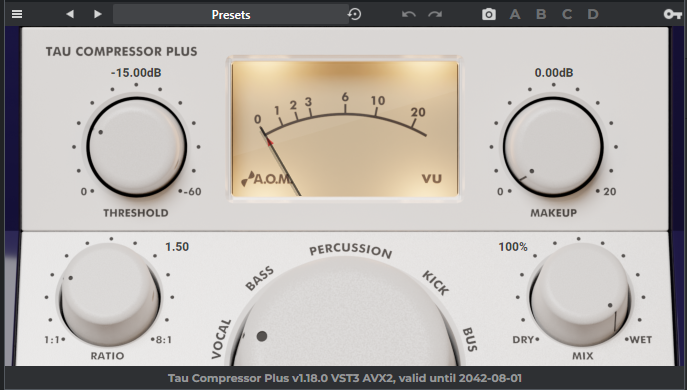Viewport: 687px width, 390px height.
Task: Open the hamburger menu
Action: (17, 14)
